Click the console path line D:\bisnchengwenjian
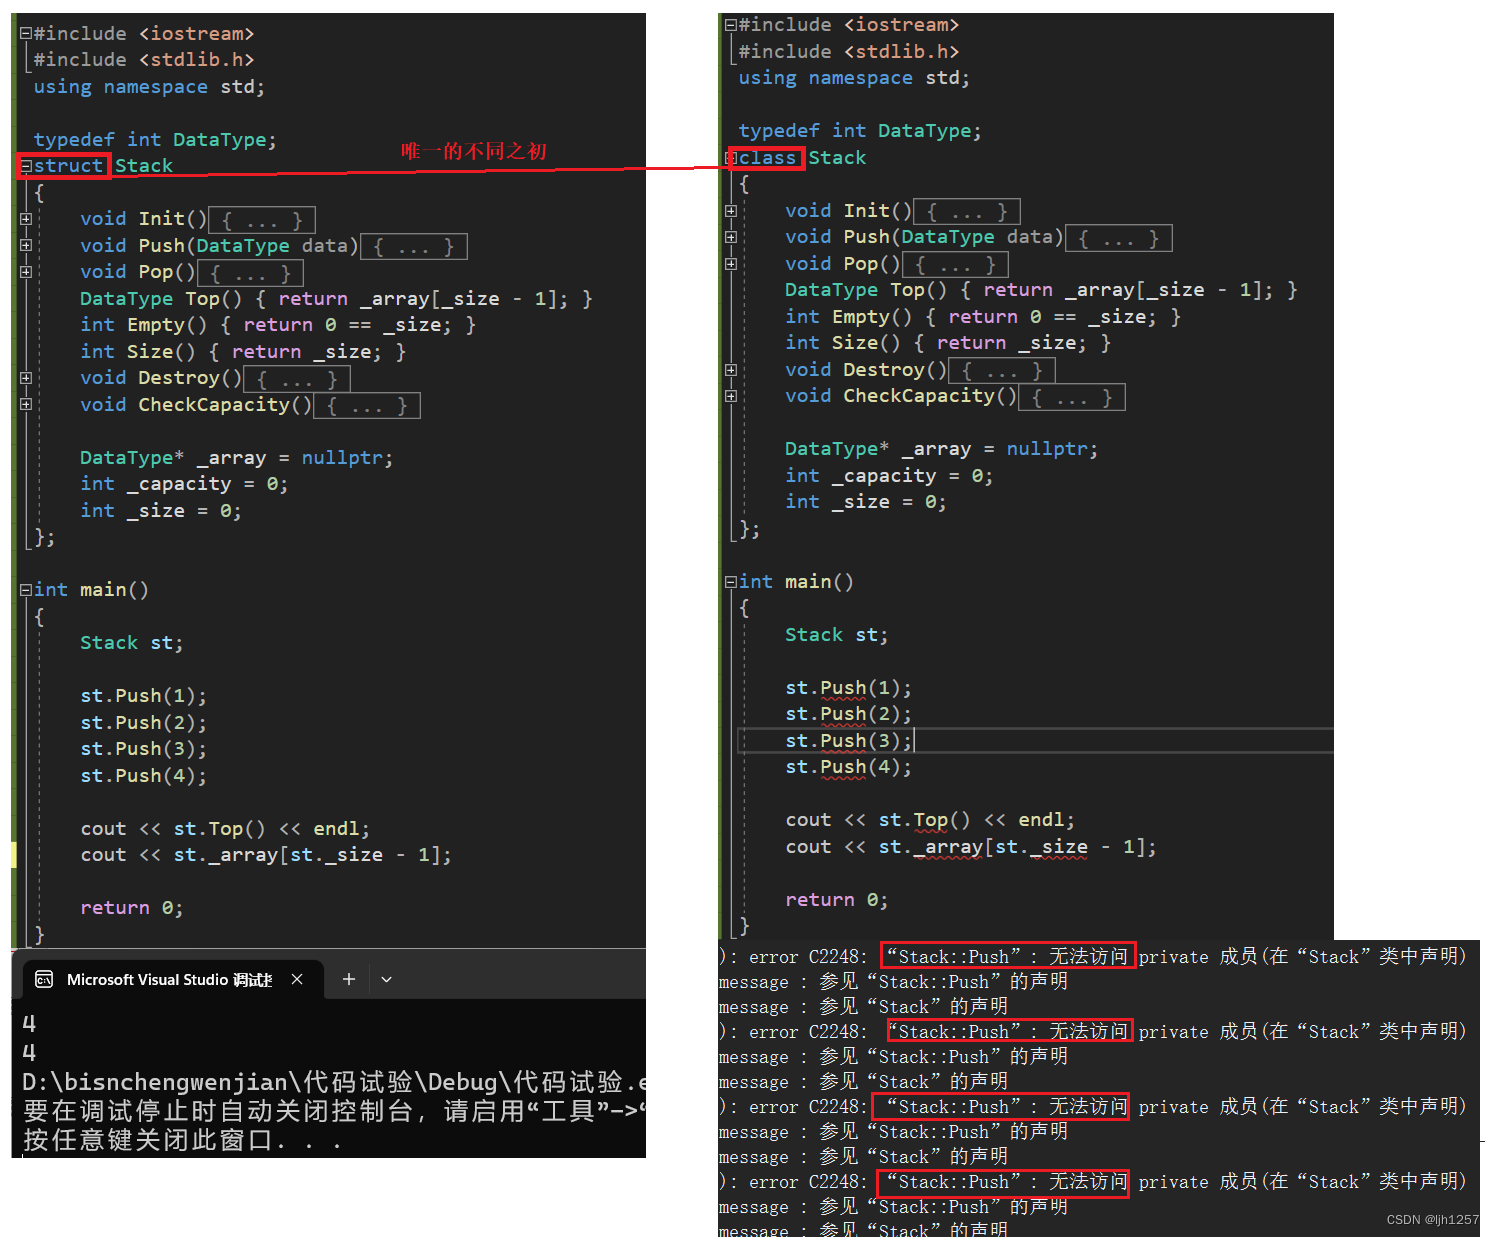 [334, 1083]
